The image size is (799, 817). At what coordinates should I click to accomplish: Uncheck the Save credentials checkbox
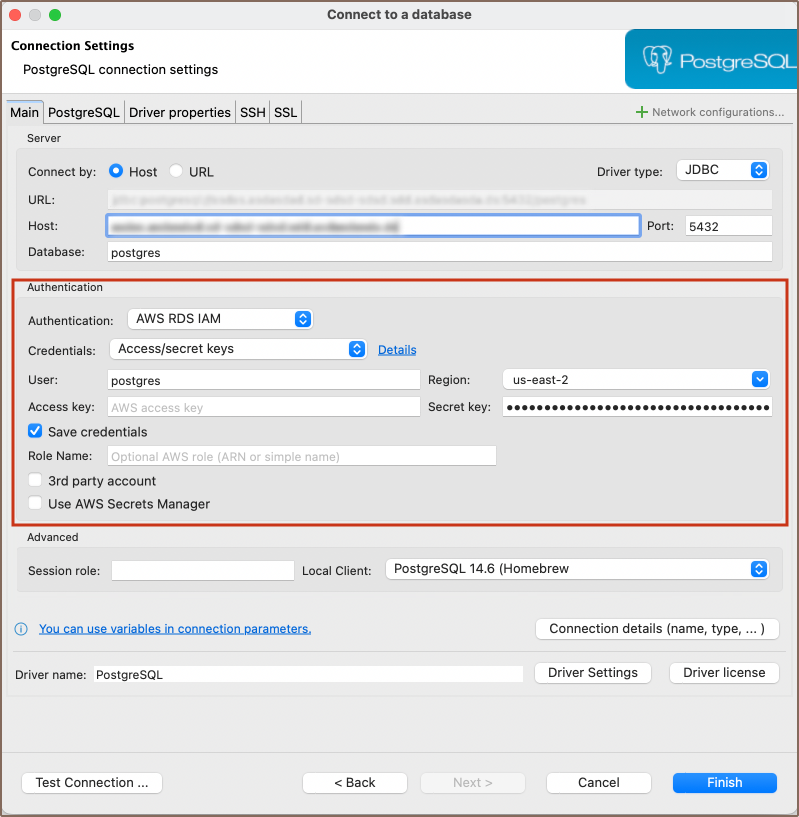pos(36,432)
